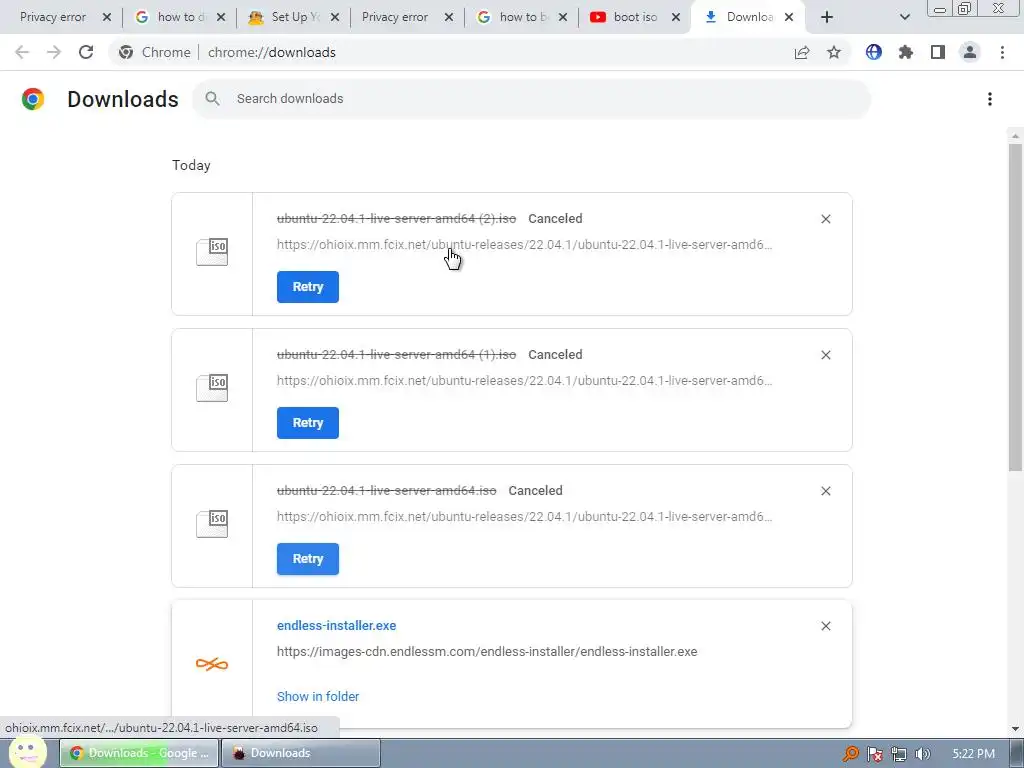The image size is (1024, 768).
Task: Open the user profile avatar
Action: (x=970, y=52)
